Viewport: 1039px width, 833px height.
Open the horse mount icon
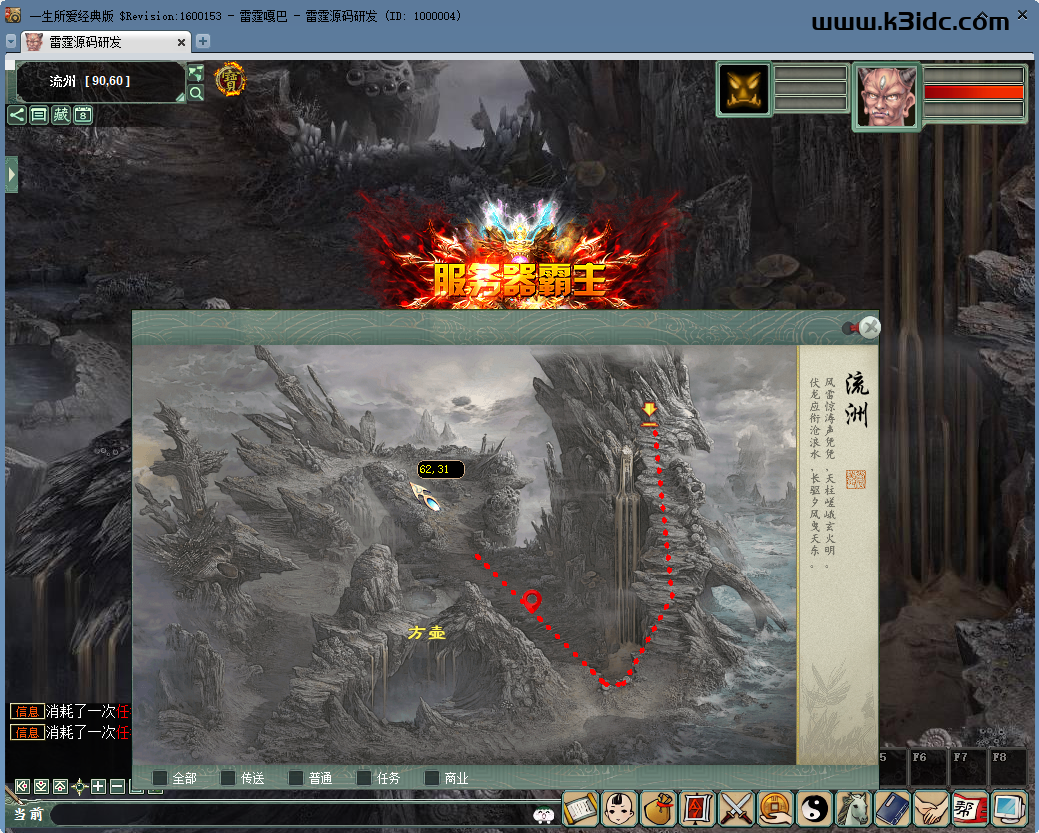pyautogui.click(x=854, y=808)
